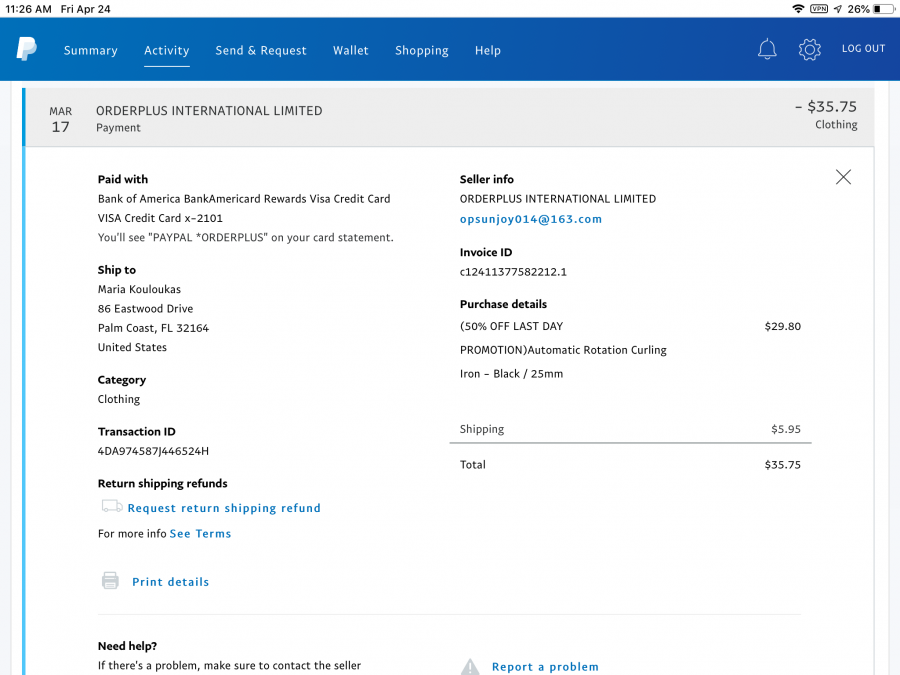Image resolution: width=900 pixels, height=675 pixels.
Task: Click Request return shipping refund link
Action: [224, 508]
